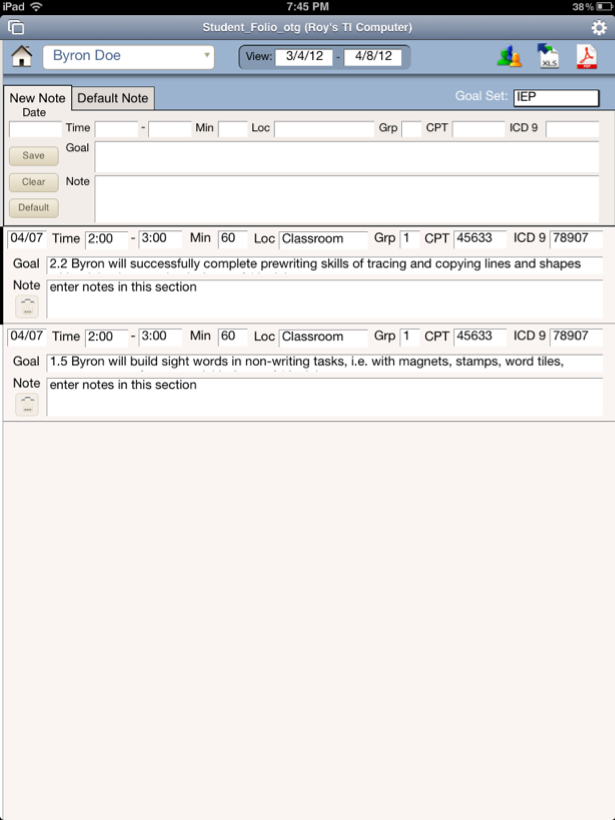Select the view end date 4/8/12

pos(372,57)
